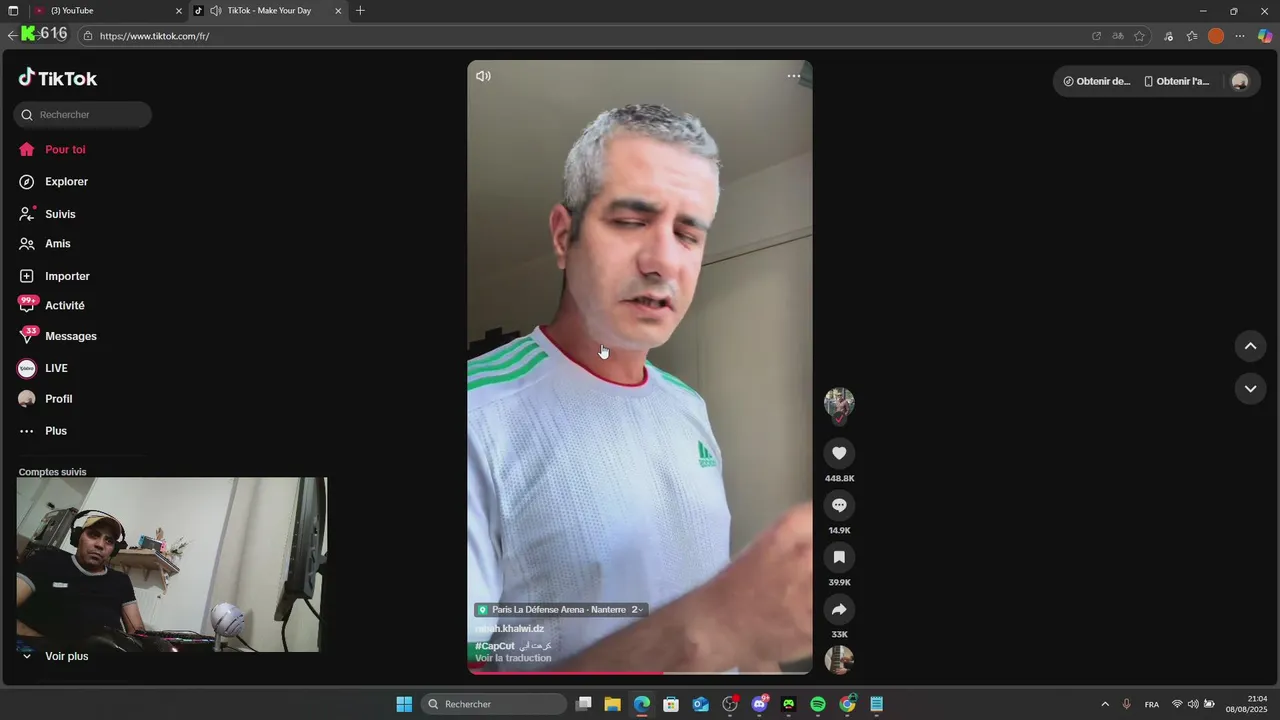Click the translate page icon in address bar

[x=1118, y=36]
